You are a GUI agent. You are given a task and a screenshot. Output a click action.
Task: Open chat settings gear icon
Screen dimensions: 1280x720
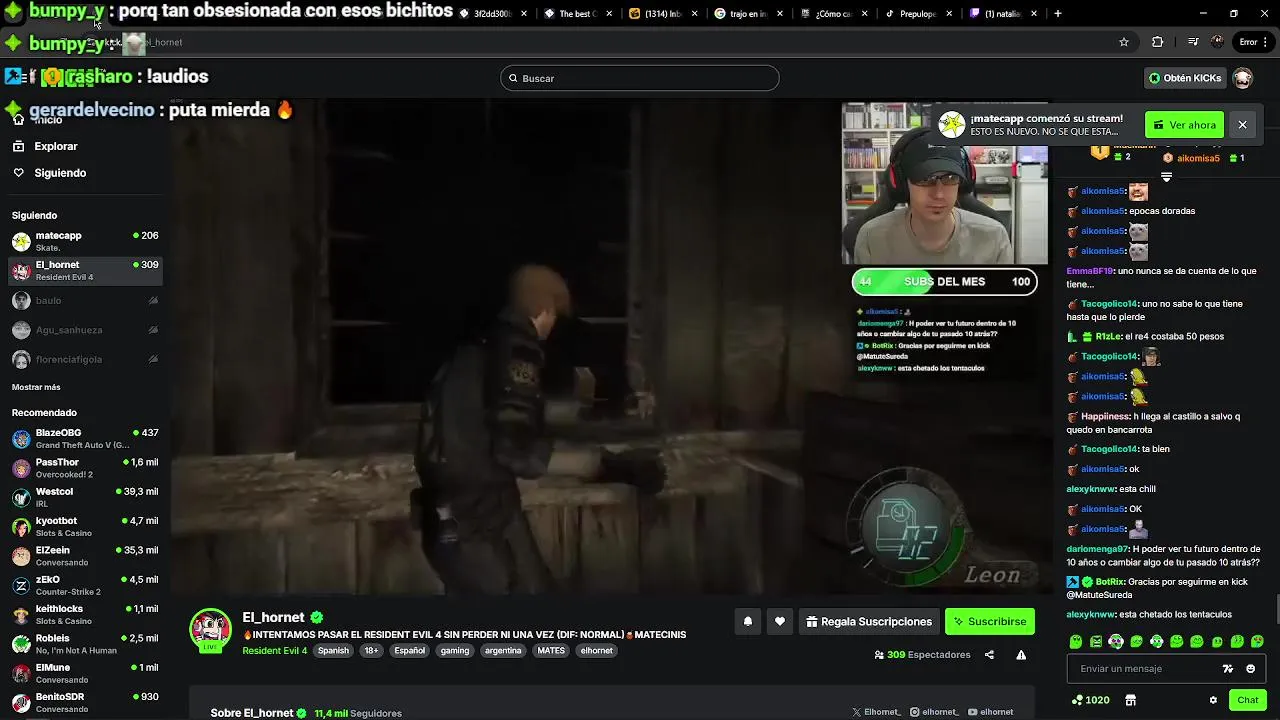pos(1213,700)
